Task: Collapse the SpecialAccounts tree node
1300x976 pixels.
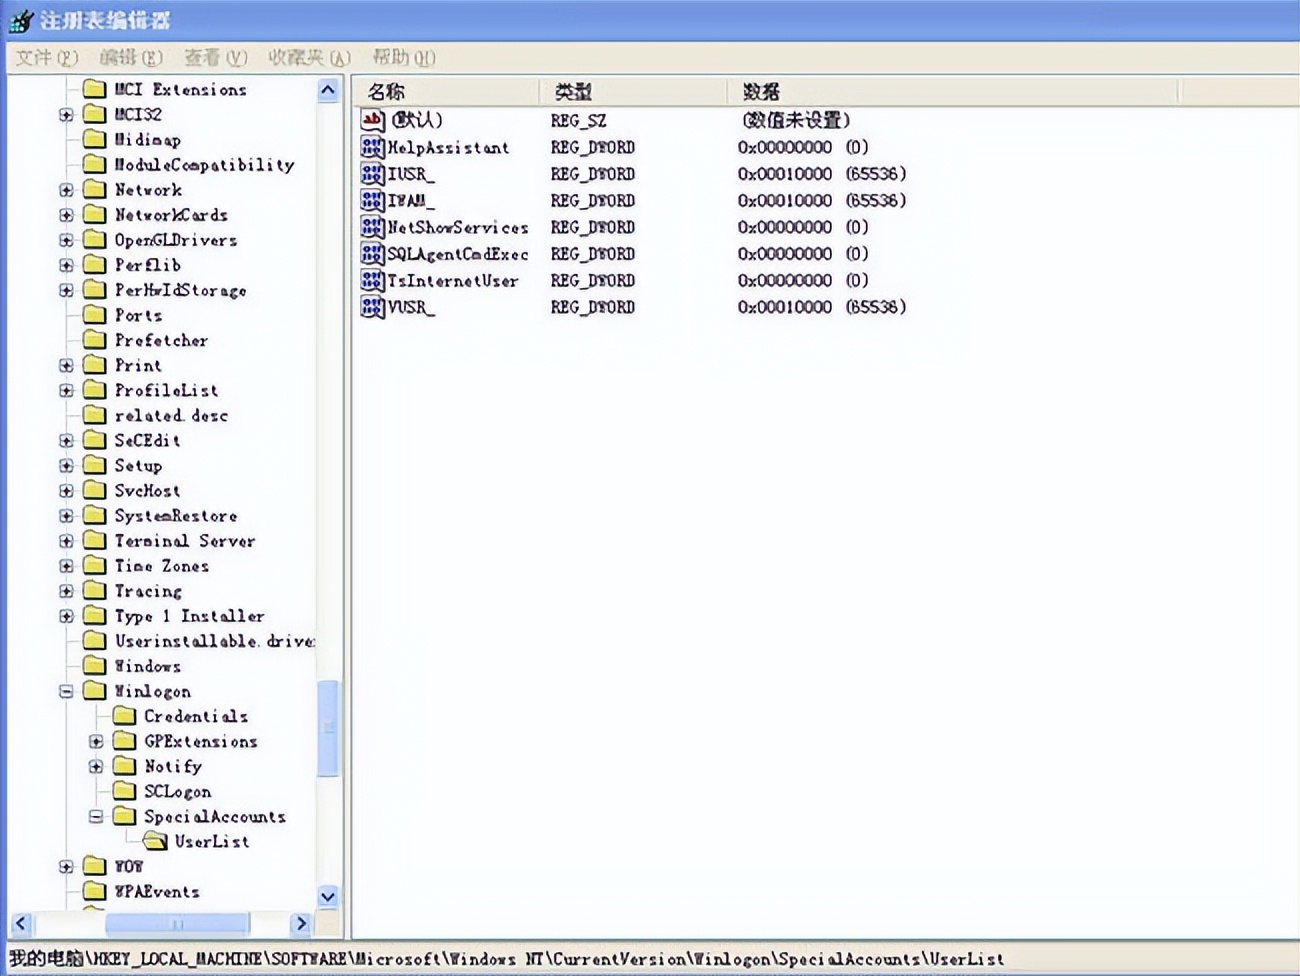Action: 96,816
